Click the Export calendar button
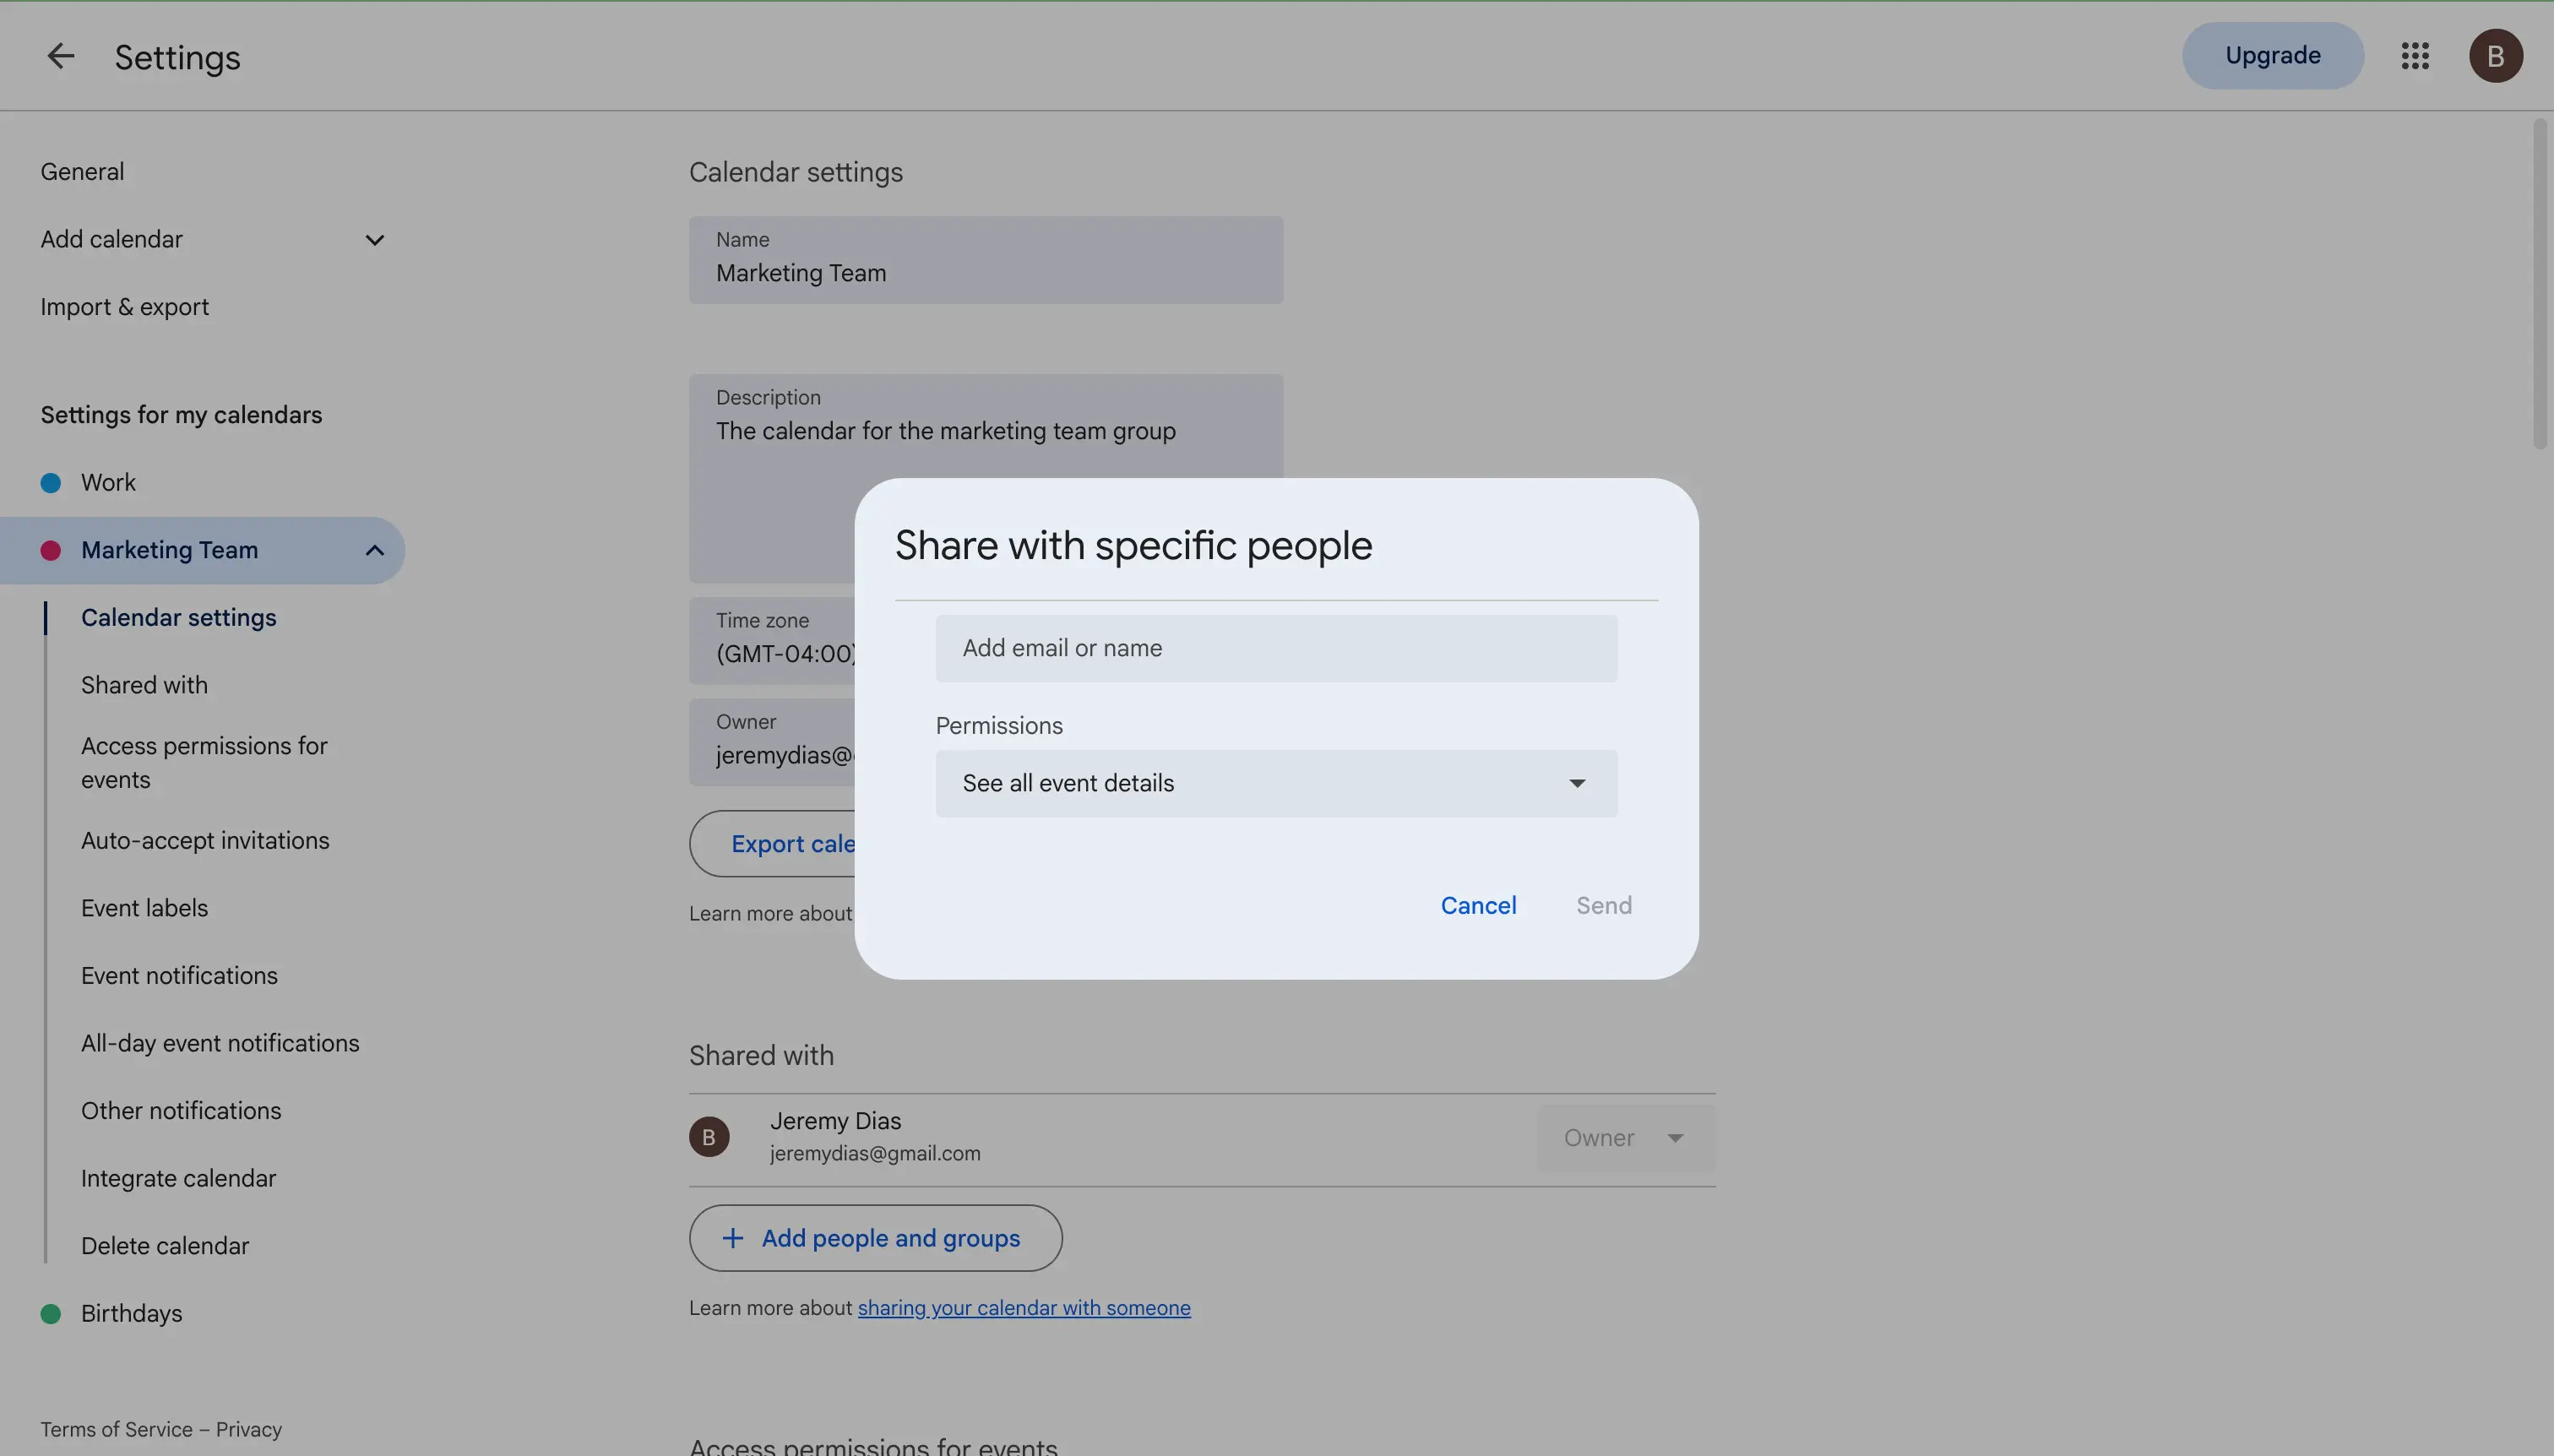This screenshot has height=1456, width=2554. pos(773,844)
